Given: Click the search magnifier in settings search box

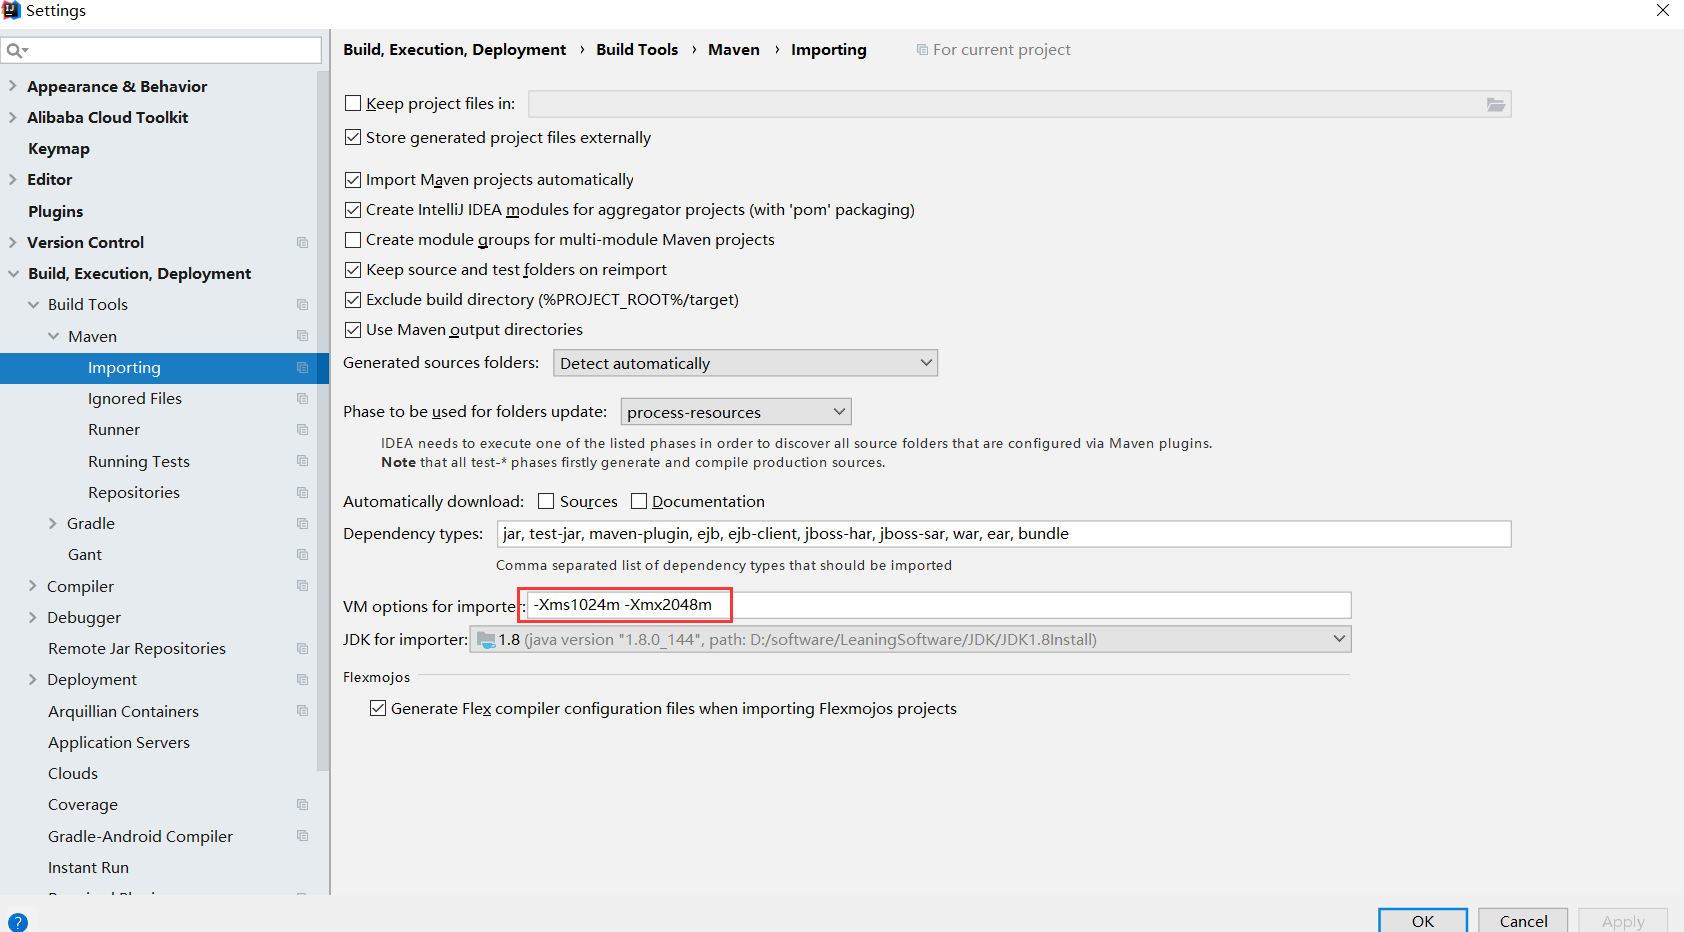Looking at the screenshot, I should click(x=14, y=49).
